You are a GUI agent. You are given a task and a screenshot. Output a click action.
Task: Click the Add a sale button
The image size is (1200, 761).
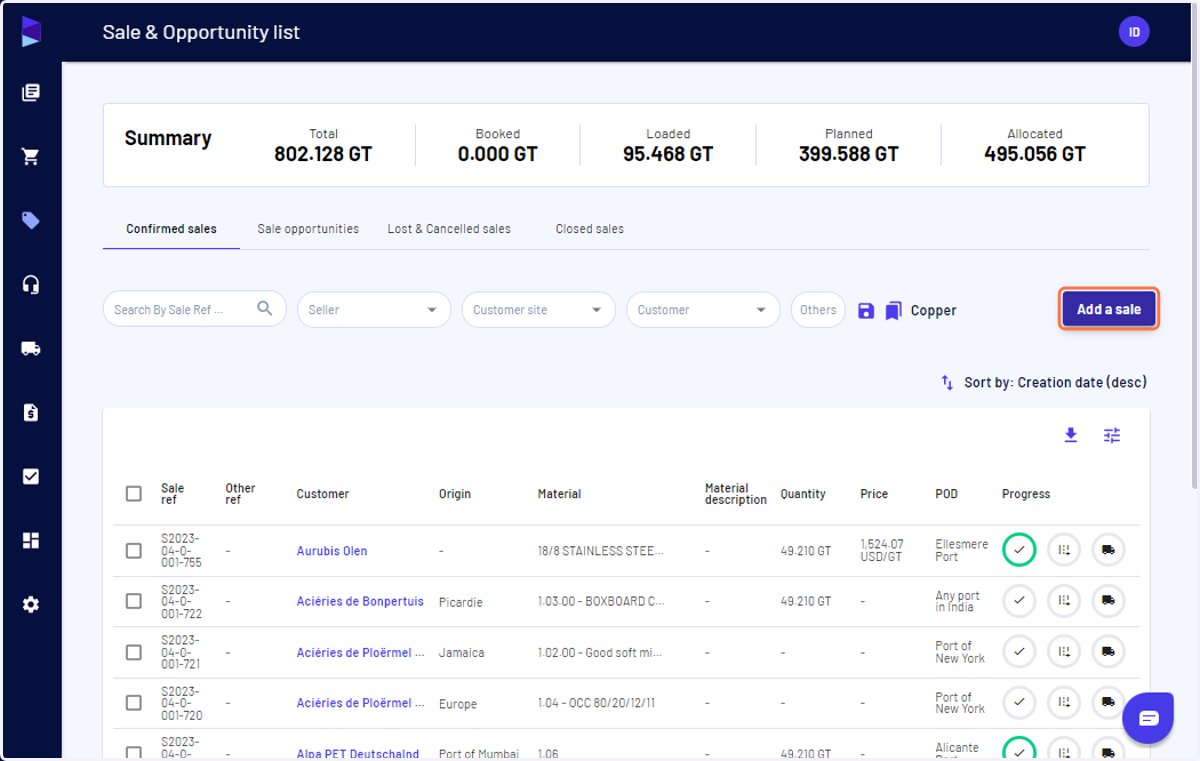pos(1109,310)
